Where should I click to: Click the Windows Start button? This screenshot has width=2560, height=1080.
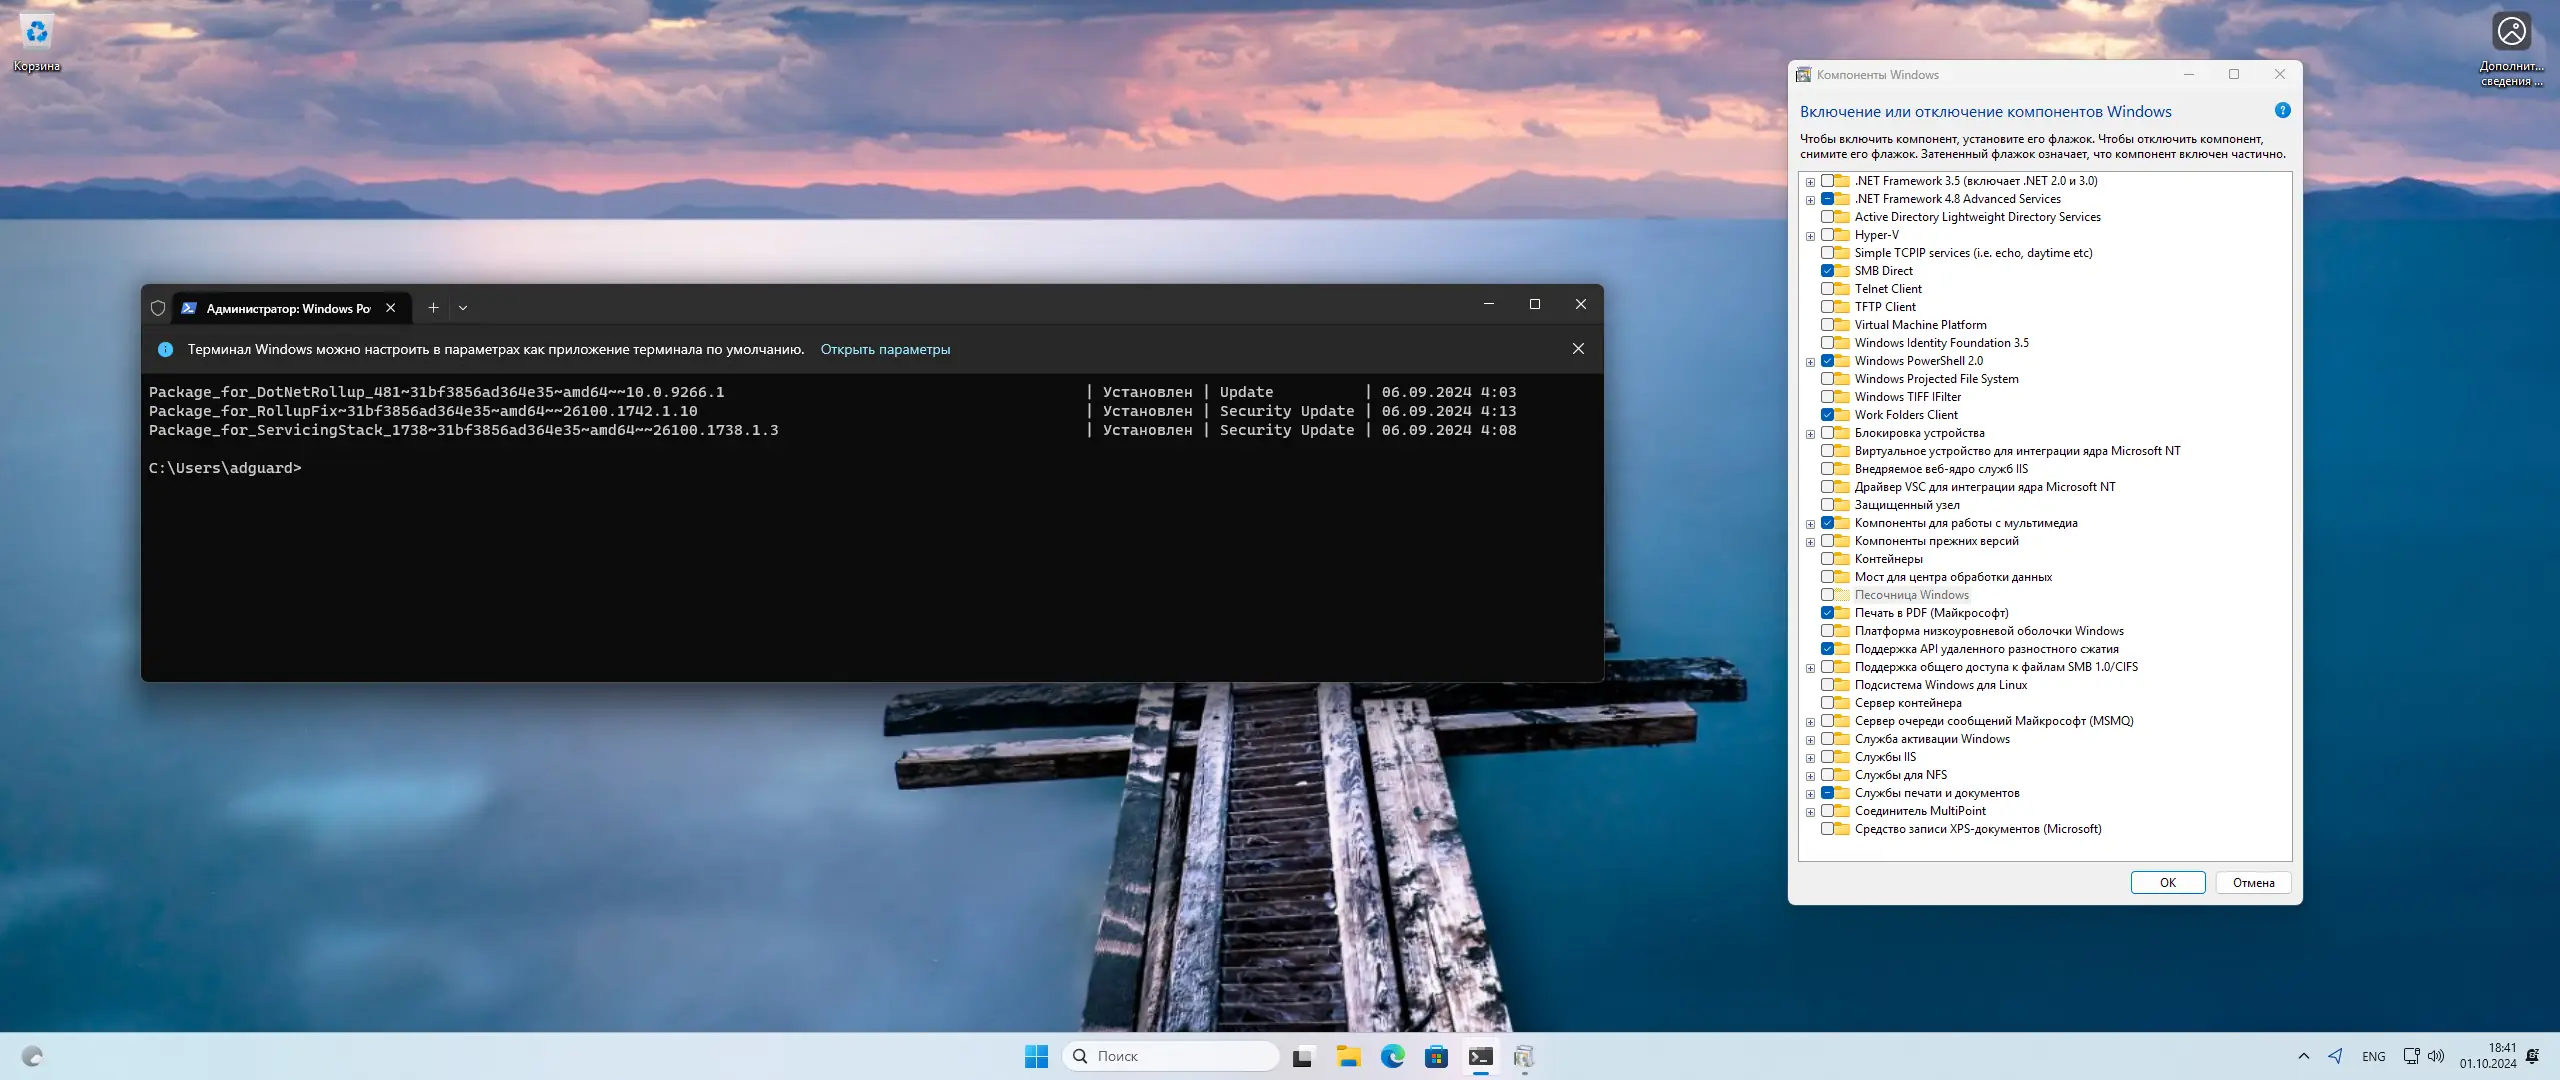point(1036,1056)
